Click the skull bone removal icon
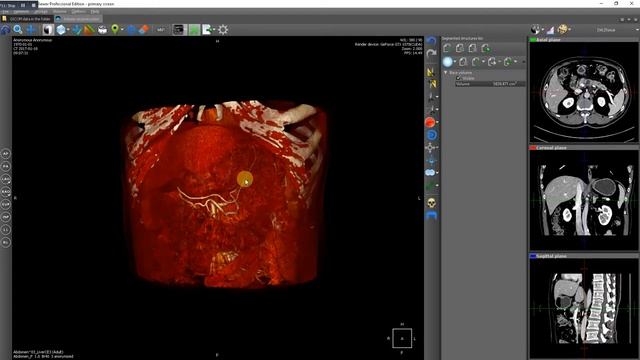This screenshot has height=360, width=640. (x=431, y=202)
